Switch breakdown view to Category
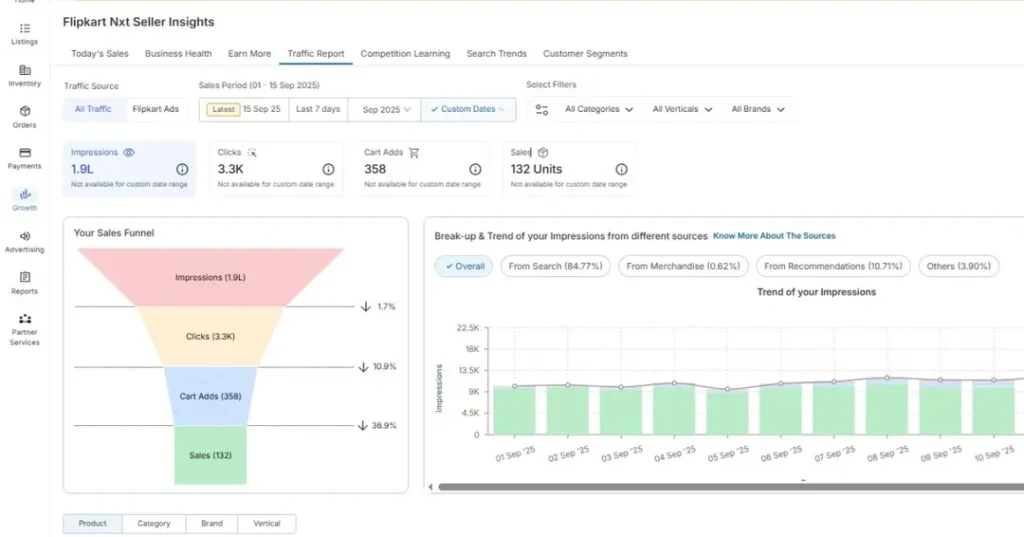The width and height of the screenshot is (1024, 537). pos(153,523)
